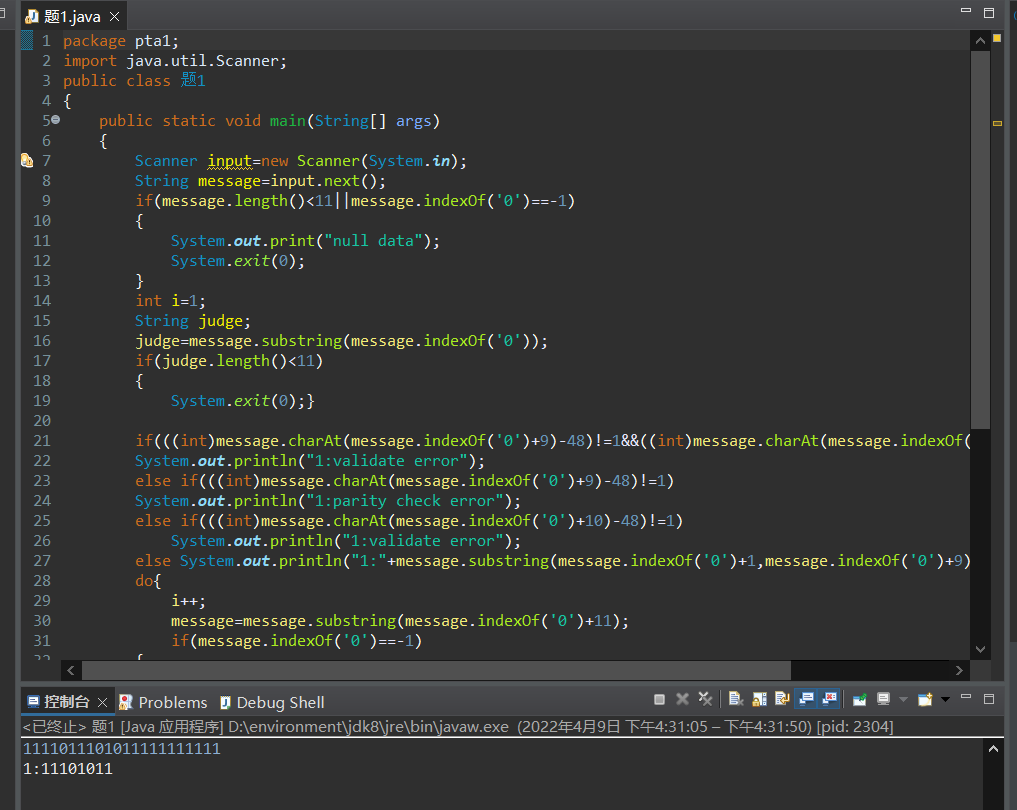The width and height of the screenshot is (1017, 810).
Task: Click the editor horizontal scrollbar
Action: point(436,670)
